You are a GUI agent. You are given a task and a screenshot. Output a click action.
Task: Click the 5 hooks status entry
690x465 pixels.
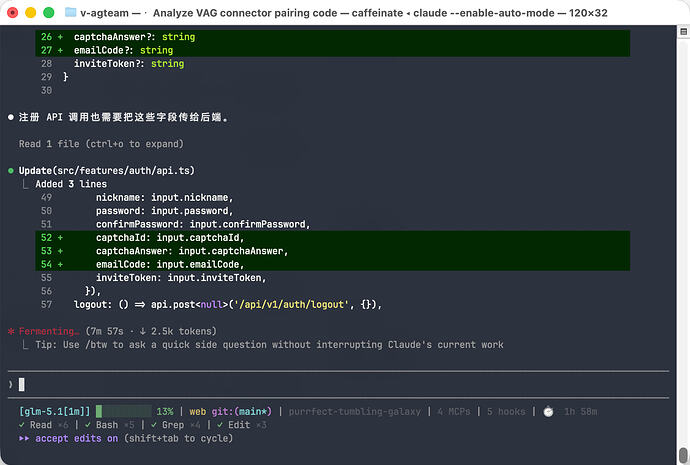point(506,412)
